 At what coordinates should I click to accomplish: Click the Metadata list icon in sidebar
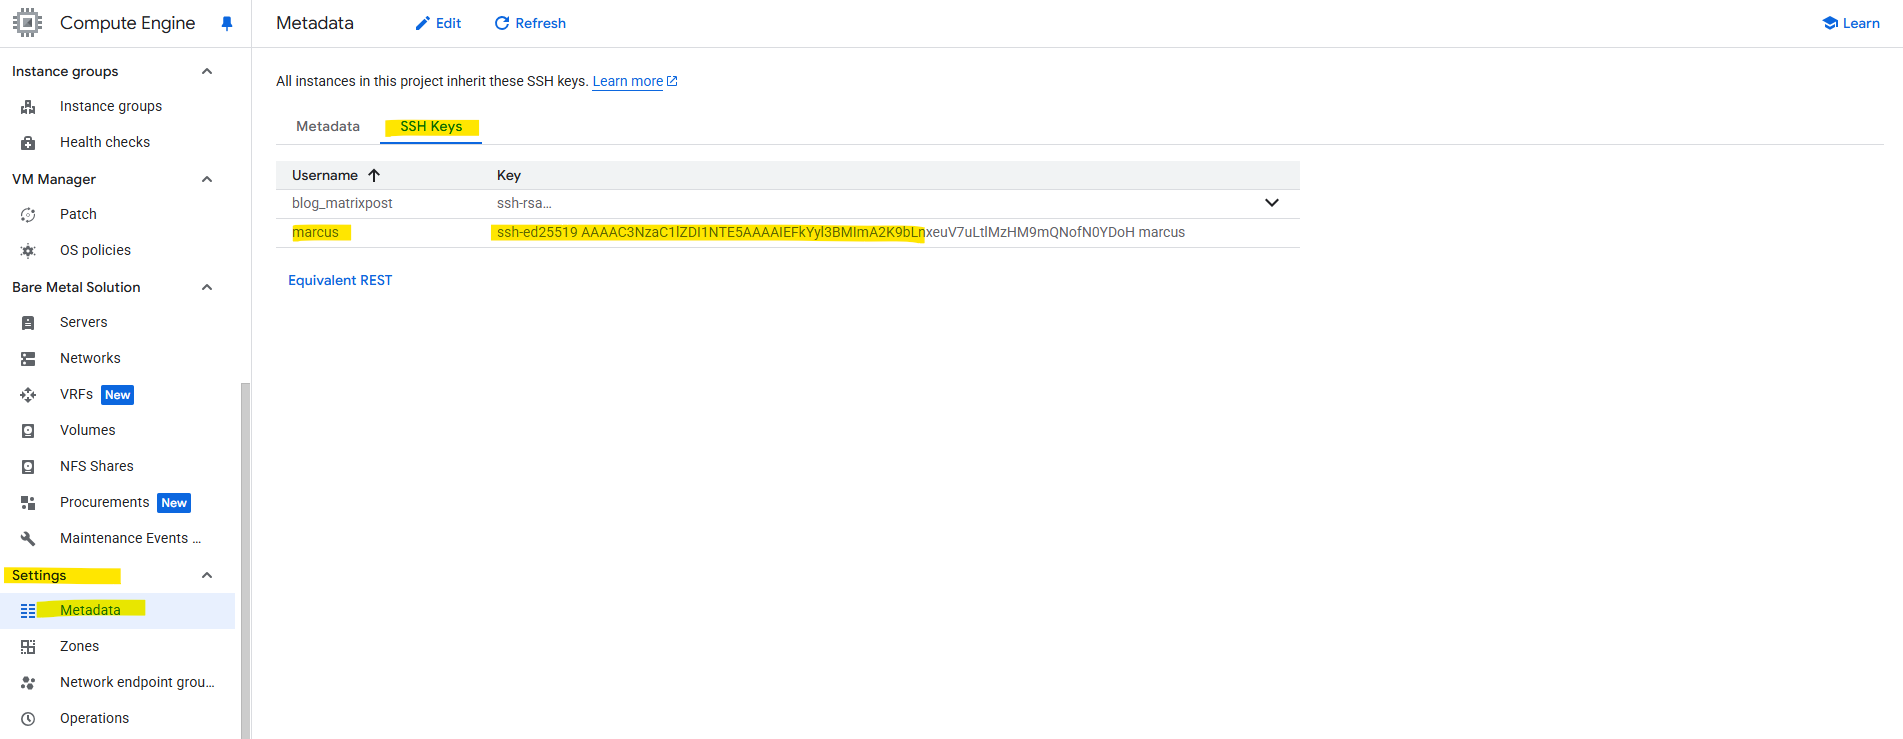pyautogui.click(x=28, y=610)
